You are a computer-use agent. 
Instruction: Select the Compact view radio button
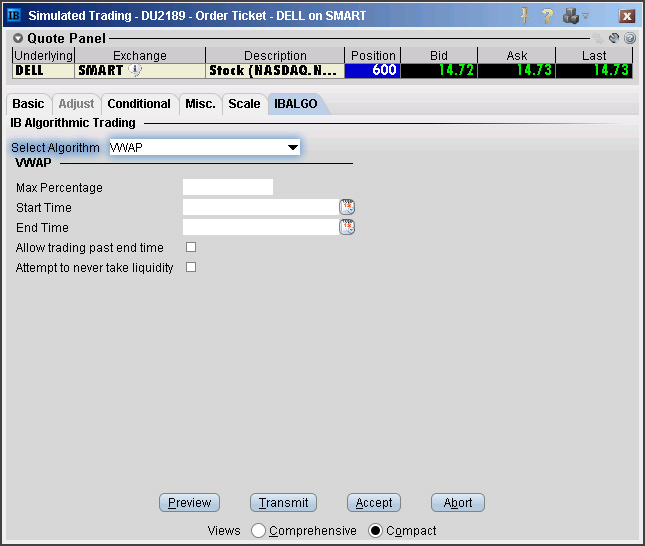coord(375,530)
